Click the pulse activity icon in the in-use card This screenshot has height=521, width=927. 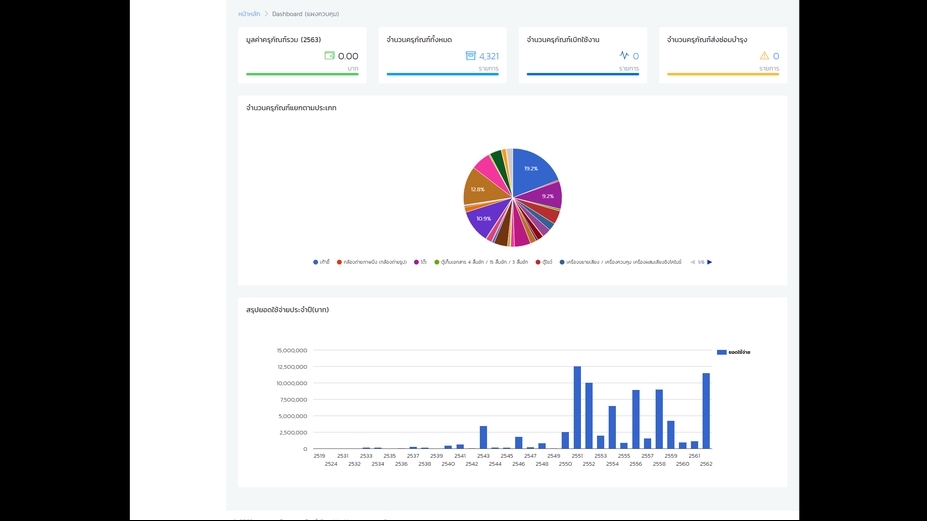pyautogui.click(x=624, y=56)
